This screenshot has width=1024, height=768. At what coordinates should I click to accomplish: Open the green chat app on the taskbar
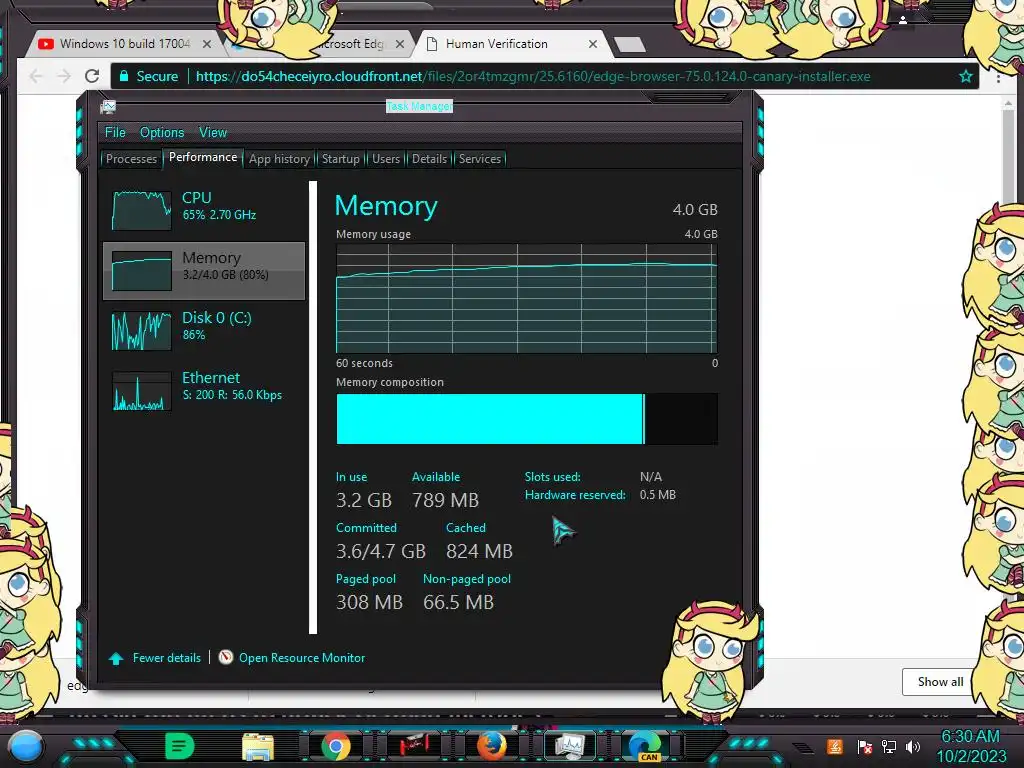[180, 746]
